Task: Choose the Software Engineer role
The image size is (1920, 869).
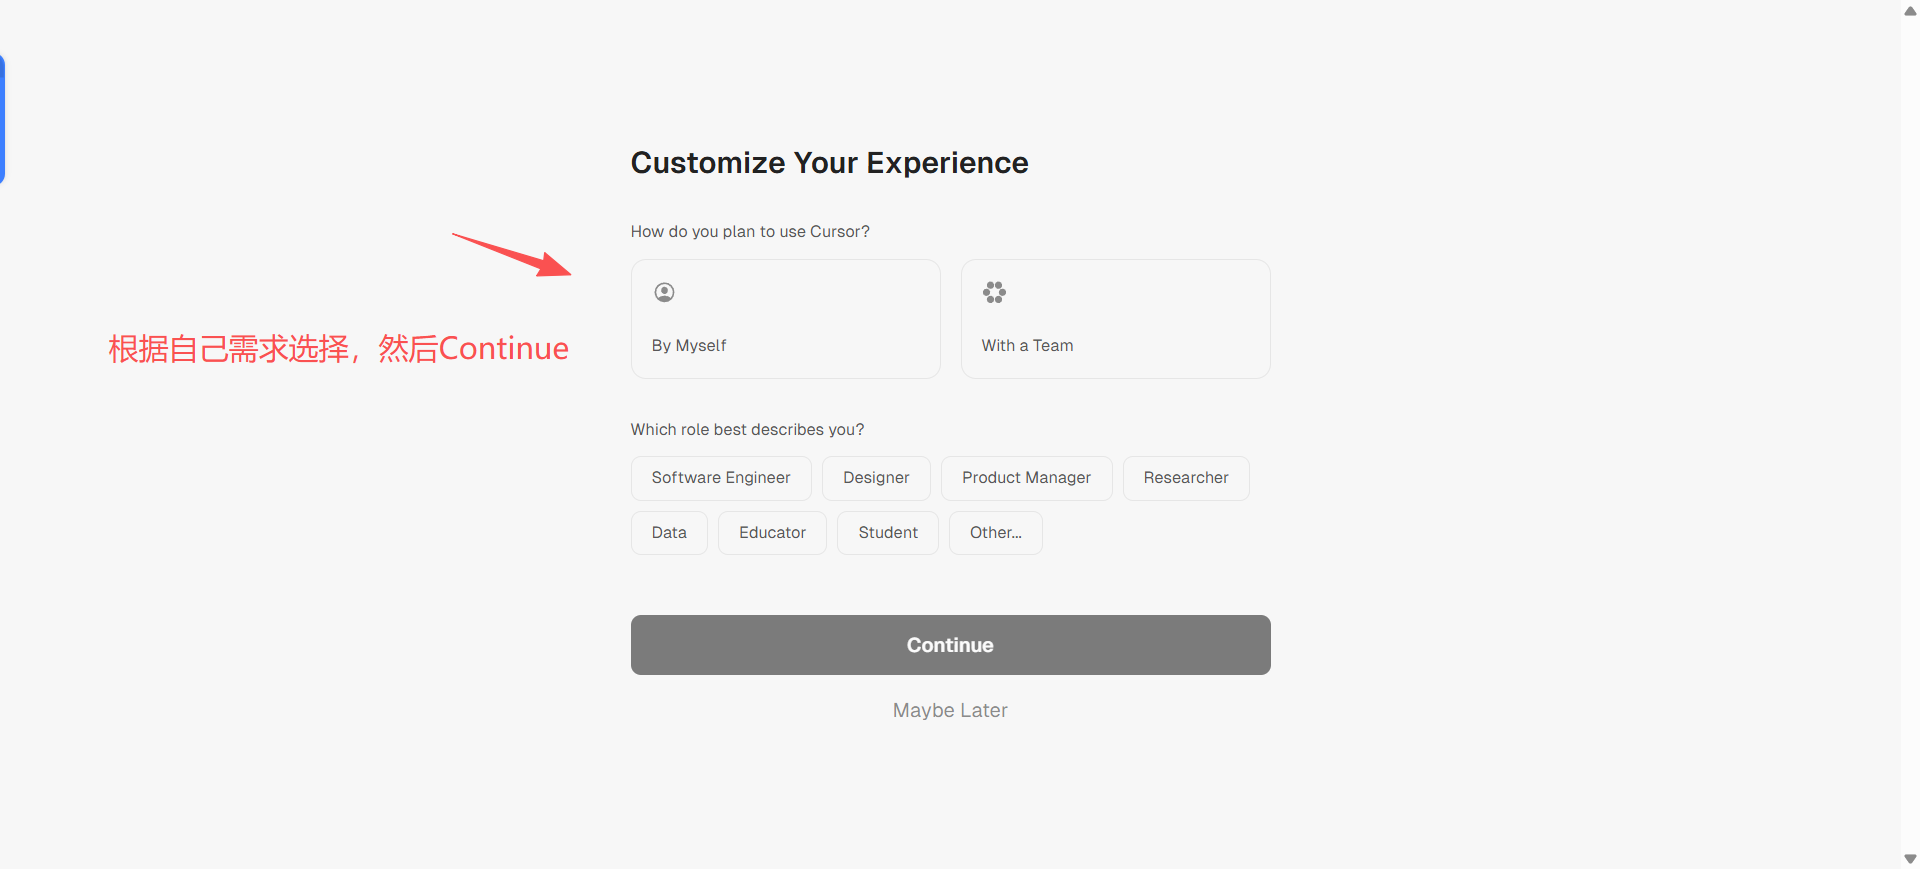Action: pos(721,478)
